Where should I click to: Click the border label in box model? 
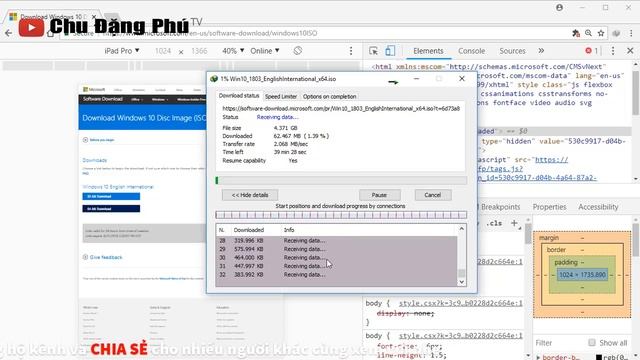pos(556,250)
